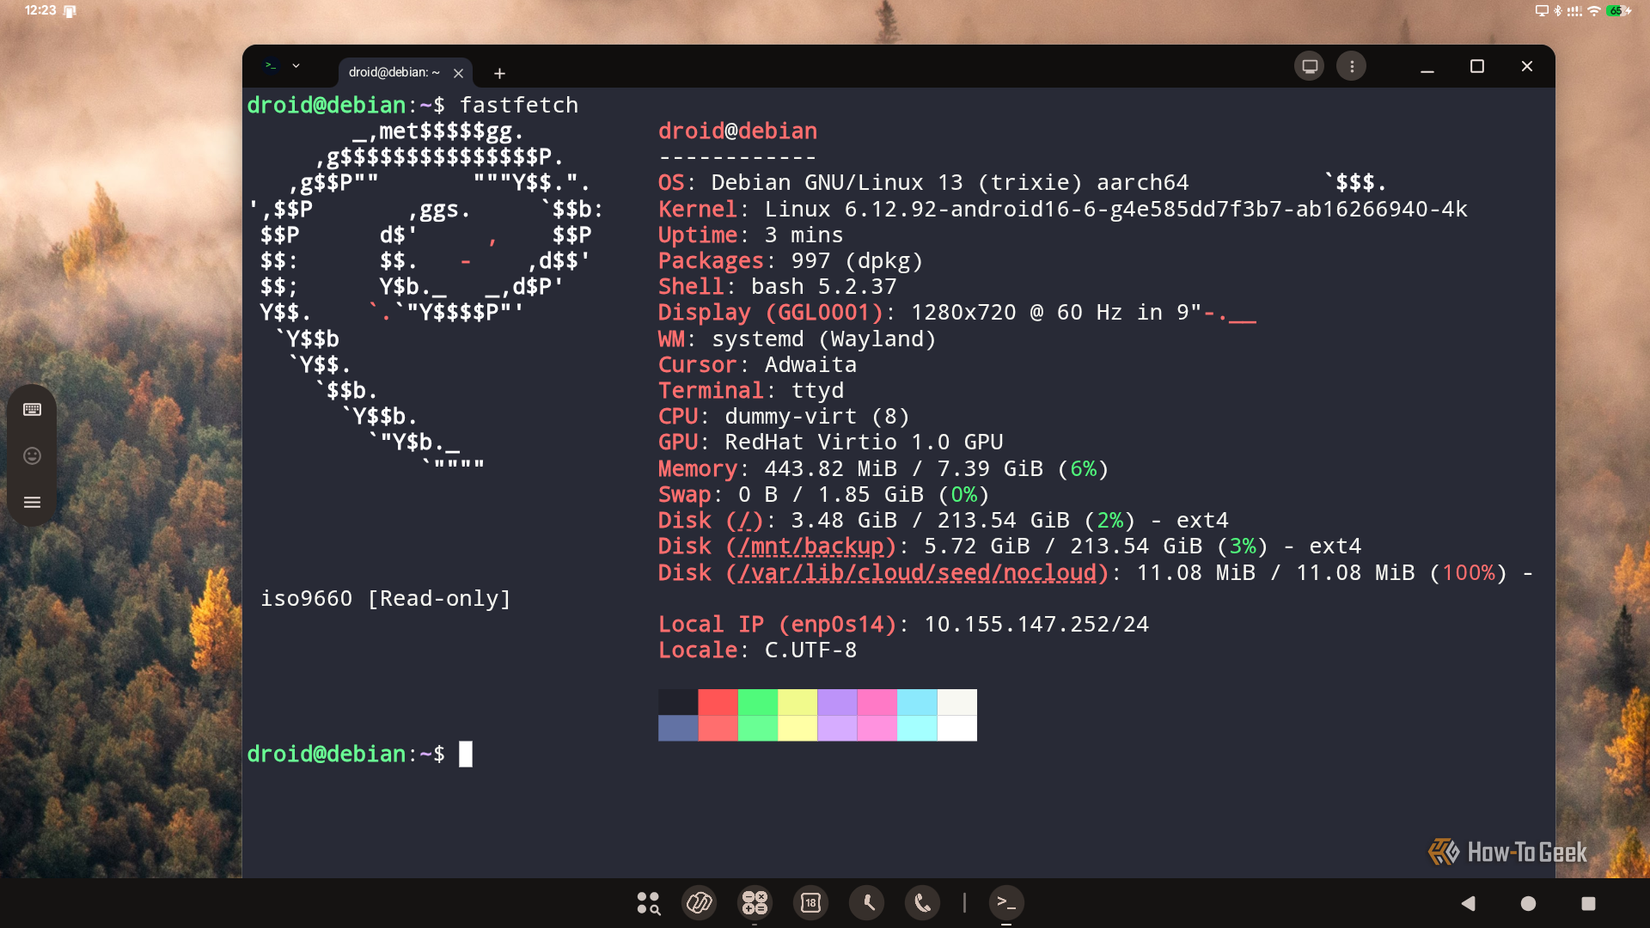The image size is (1650, 928).
Task: Open the overlapping-loops app icon in taskbar
Action: tap(698, 903)
